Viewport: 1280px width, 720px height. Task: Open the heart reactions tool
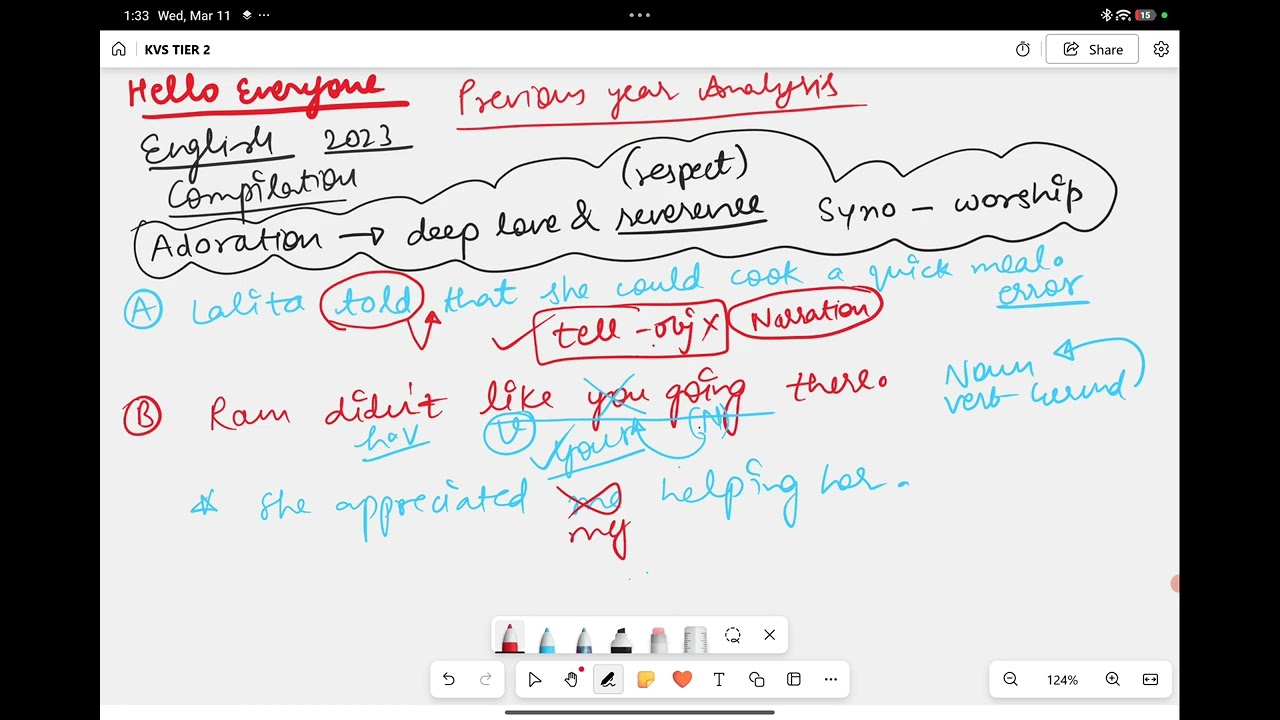click(x=682, y=680)
